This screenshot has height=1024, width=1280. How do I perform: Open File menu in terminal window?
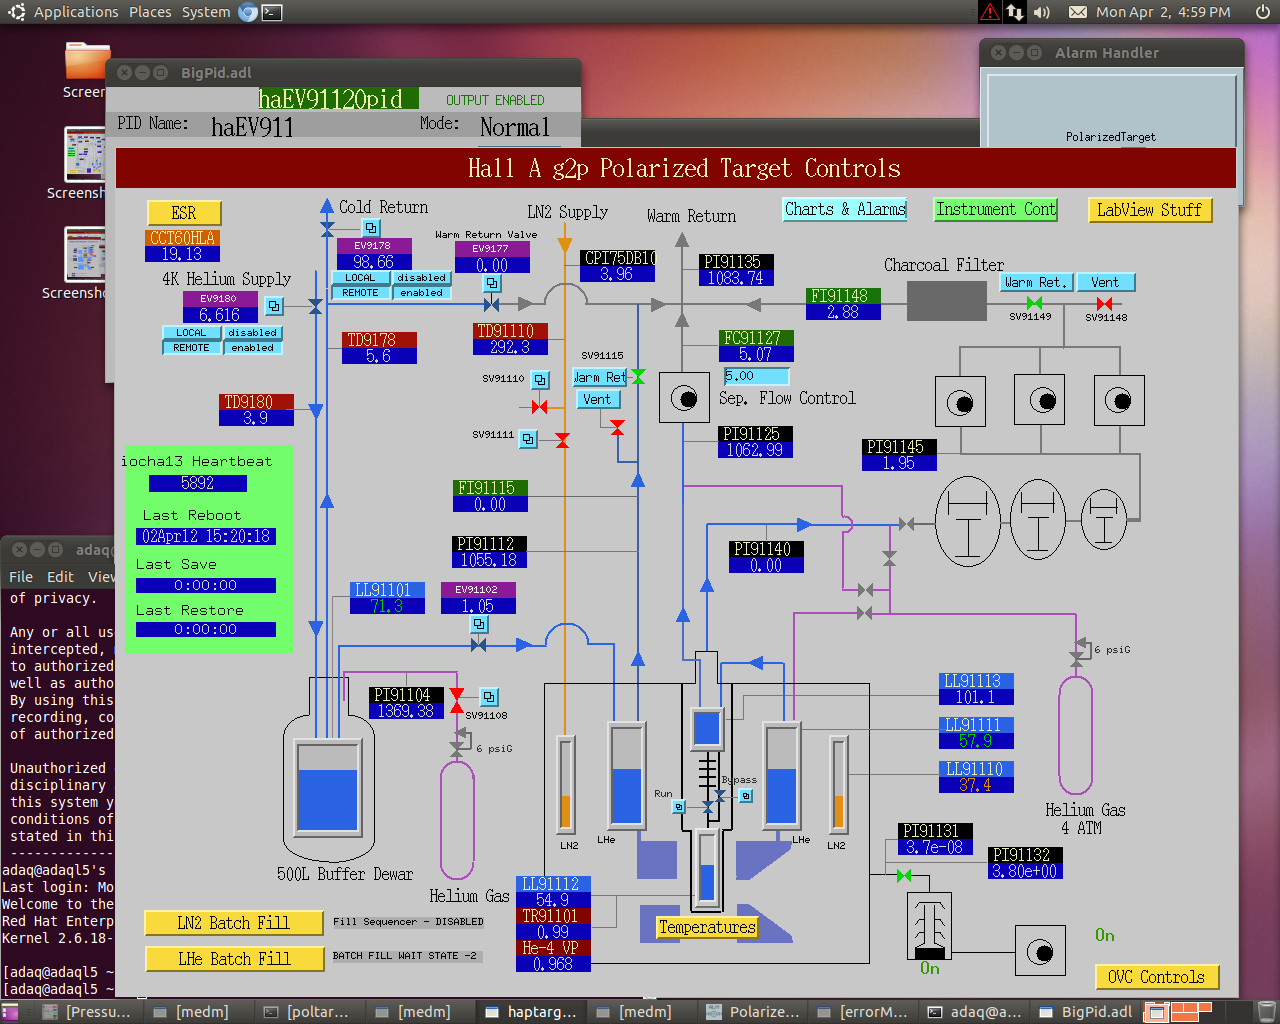[x=21, y=577]
